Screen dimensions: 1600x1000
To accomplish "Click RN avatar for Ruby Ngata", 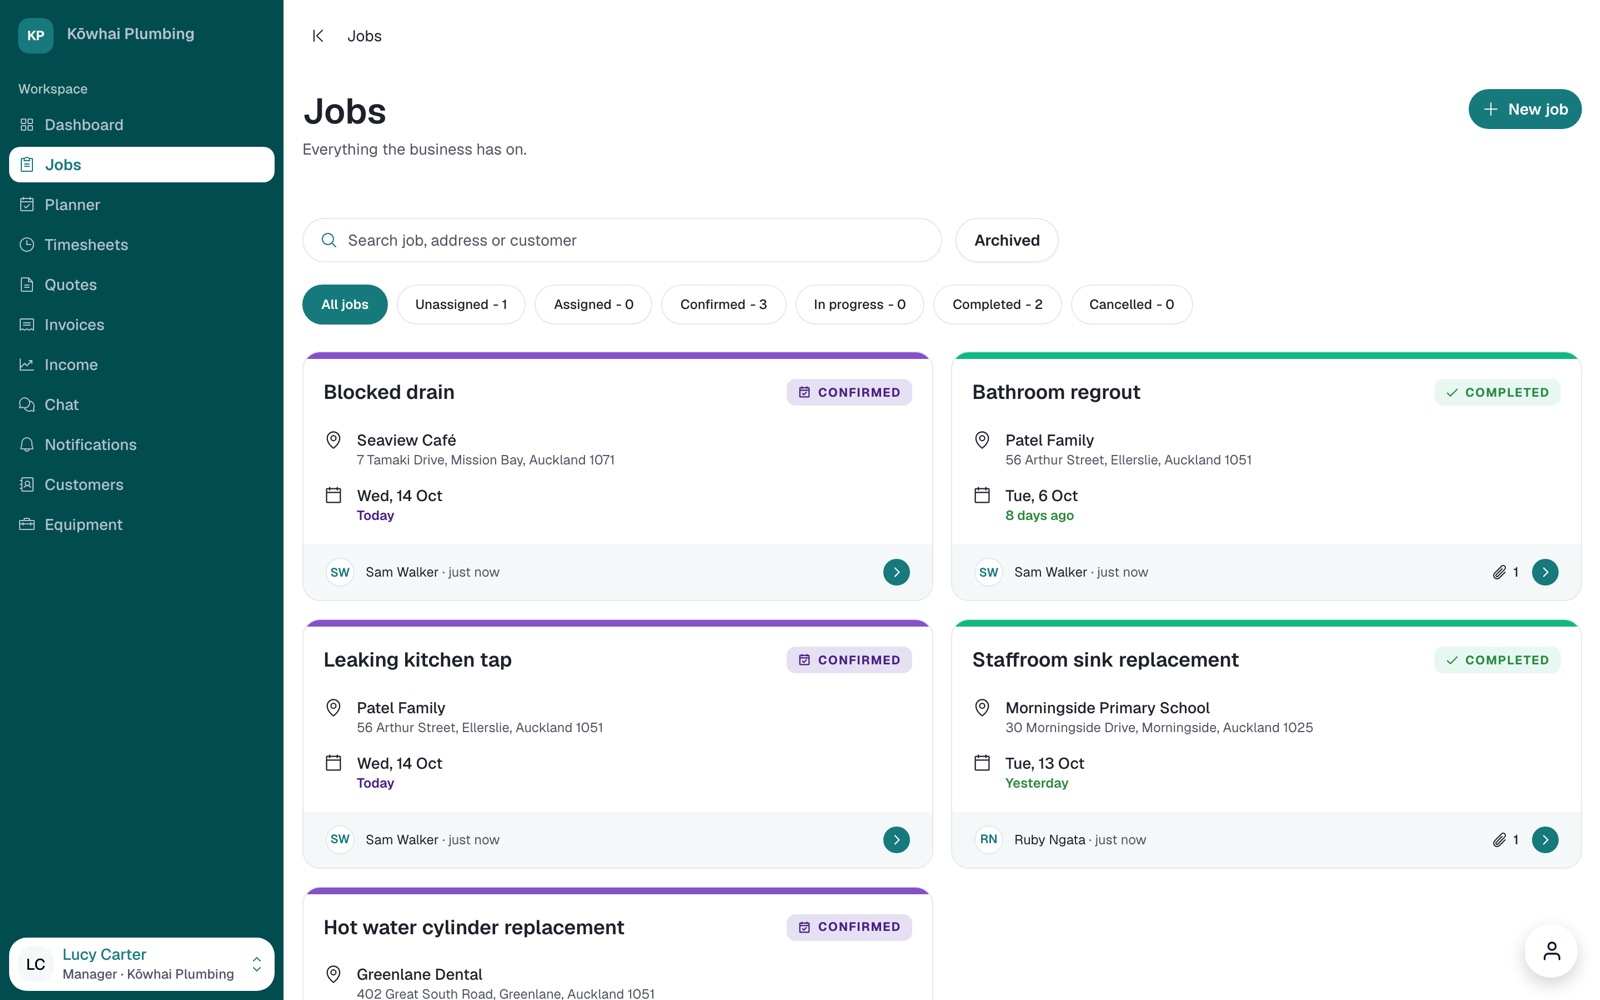I will click(x=988, y=840).
